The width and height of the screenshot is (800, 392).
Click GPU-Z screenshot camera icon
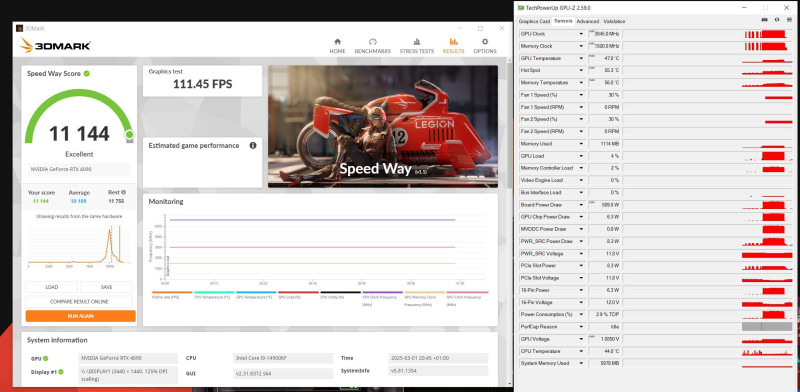tap(764, 20)
